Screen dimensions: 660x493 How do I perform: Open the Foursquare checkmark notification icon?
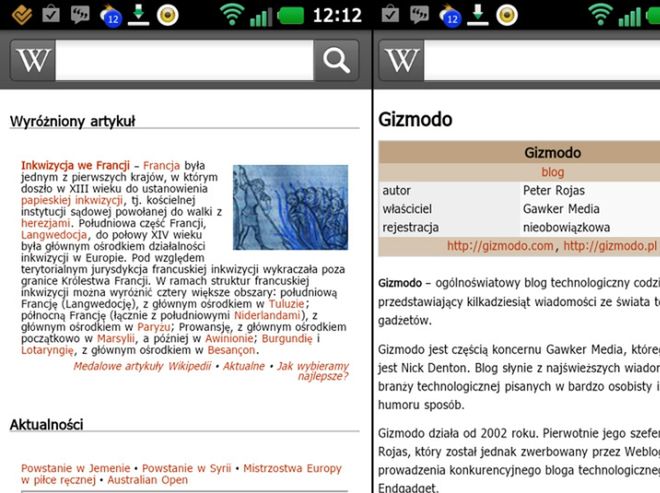click(22, 15)
